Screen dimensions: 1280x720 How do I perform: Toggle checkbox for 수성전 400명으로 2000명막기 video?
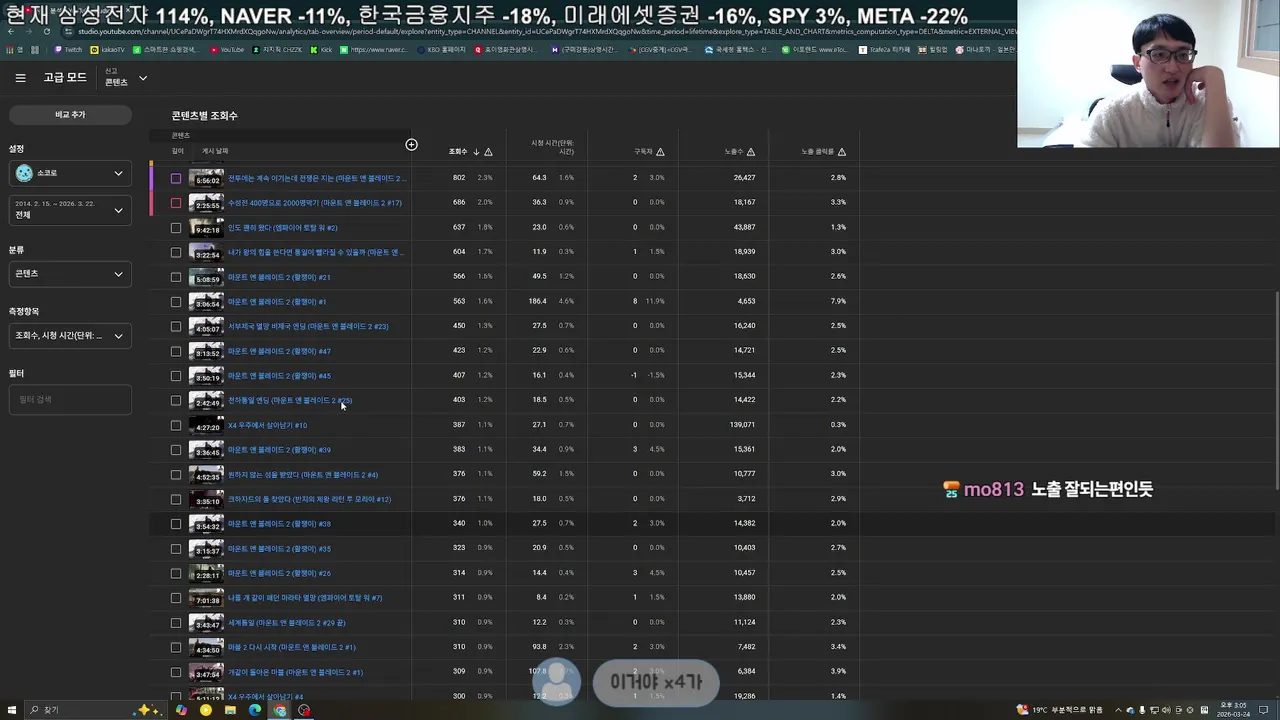(x=176, y=203)
